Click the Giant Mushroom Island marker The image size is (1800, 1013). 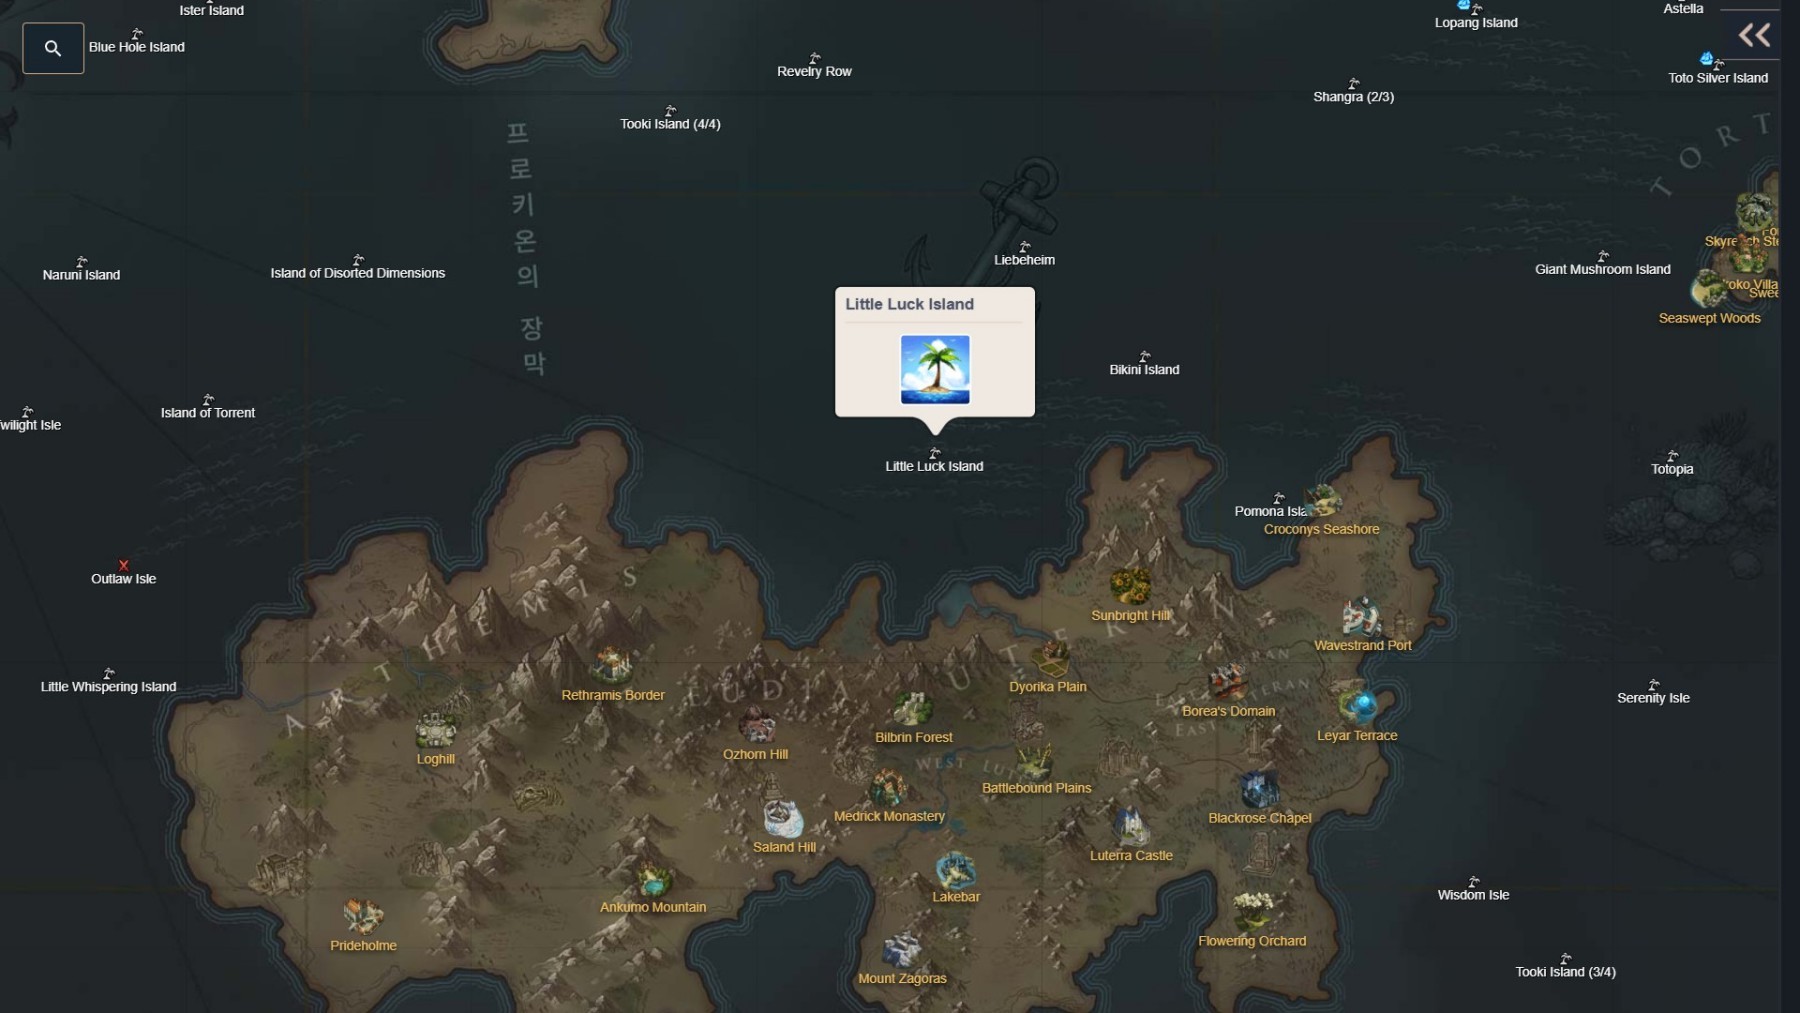click(1603, 256)
